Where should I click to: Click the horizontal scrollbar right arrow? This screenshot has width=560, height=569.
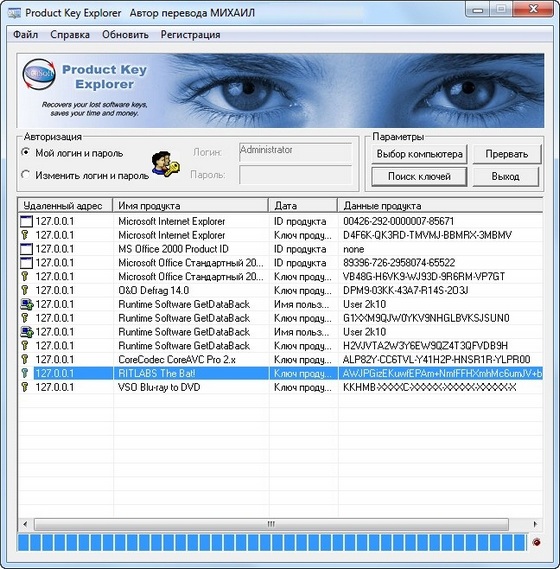click(535, 524)
